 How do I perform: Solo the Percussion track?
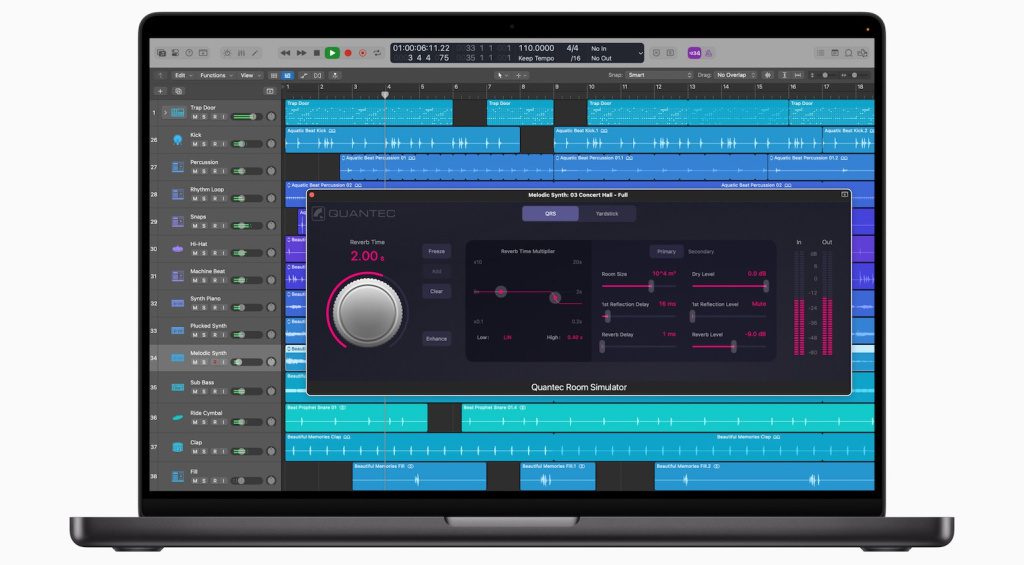click(204, 171)
